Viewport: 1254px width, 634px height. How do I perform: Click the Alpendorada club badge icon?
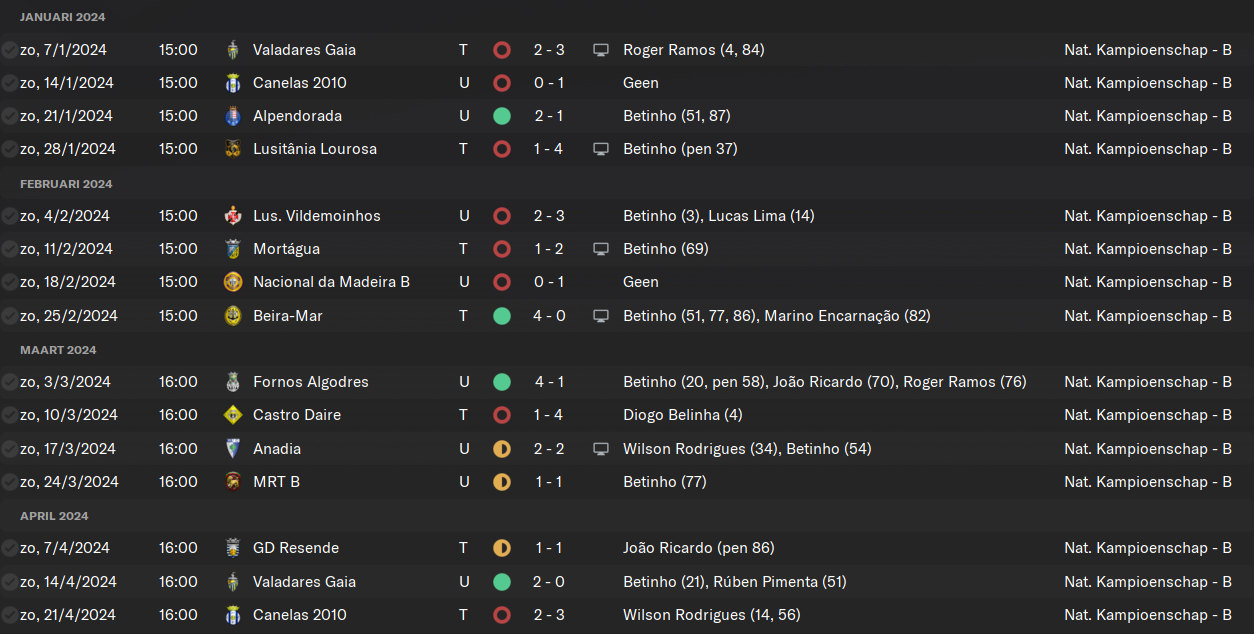pos(233,116)
